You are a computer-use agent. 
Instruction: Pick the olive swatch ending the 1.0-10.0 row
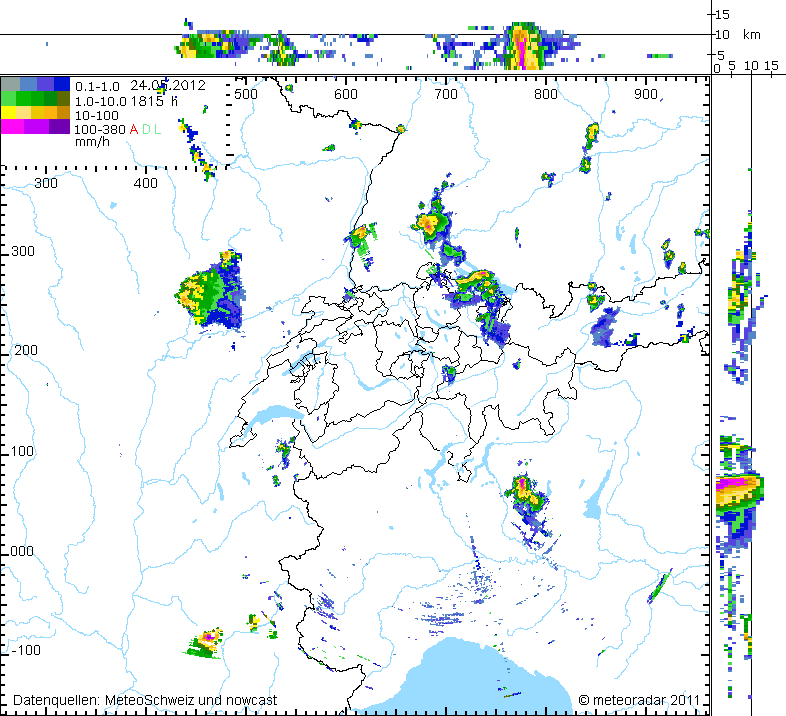[x=63, y=99]
